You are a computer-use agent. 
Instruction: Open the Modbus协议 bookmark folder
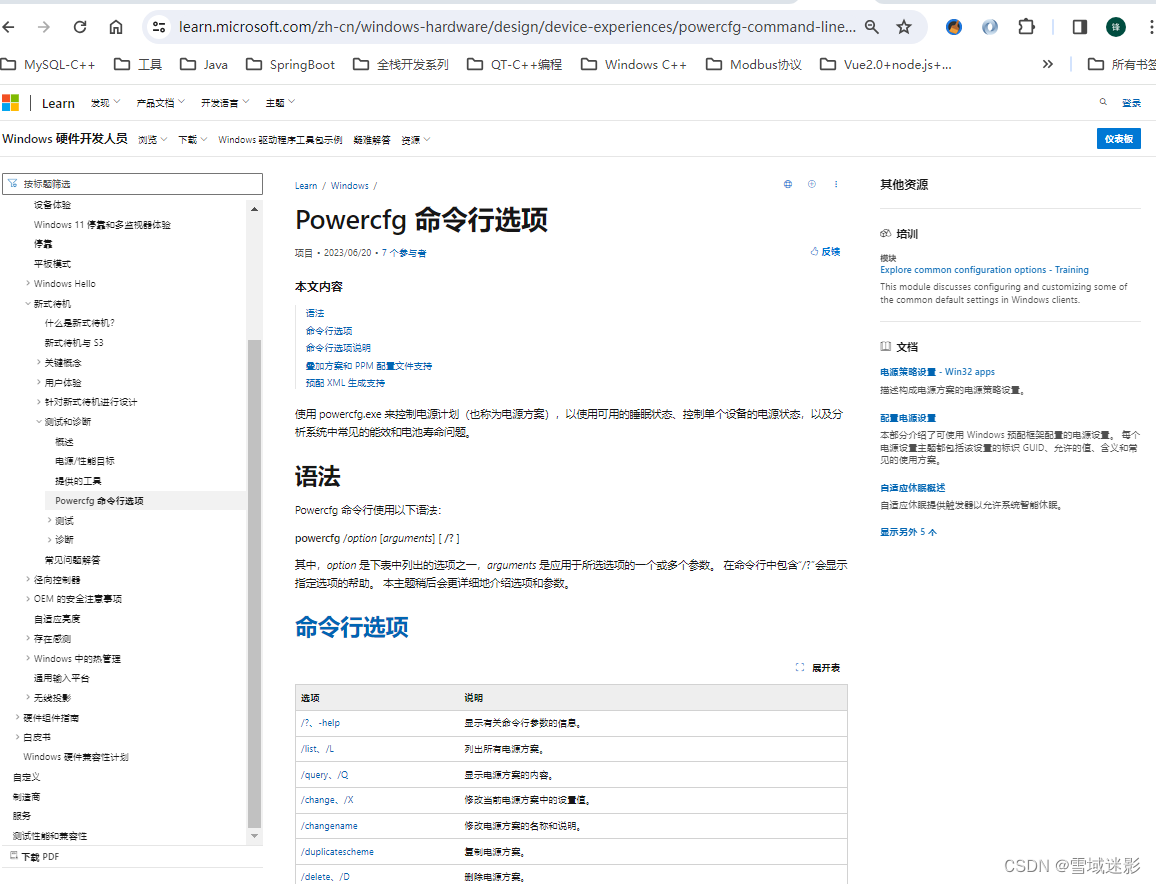point(753,65)
